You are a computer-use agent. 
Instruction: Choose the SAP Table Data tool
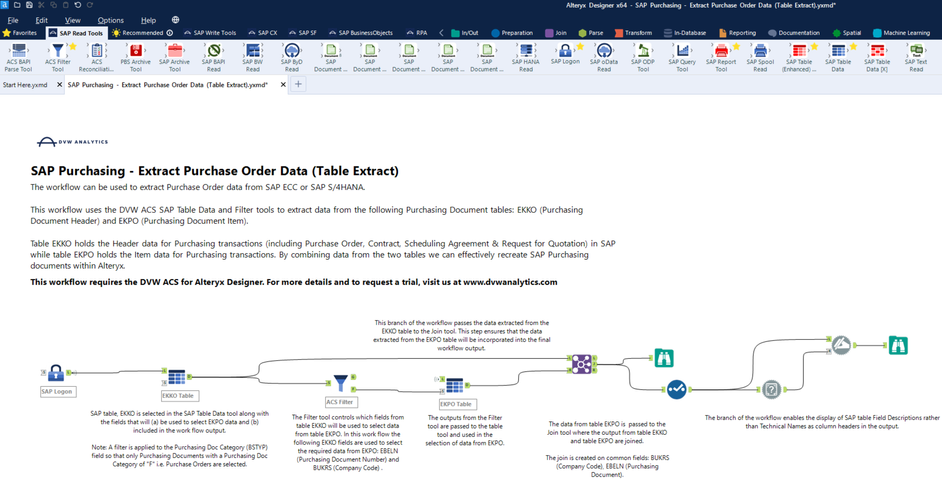coord(839,58)
